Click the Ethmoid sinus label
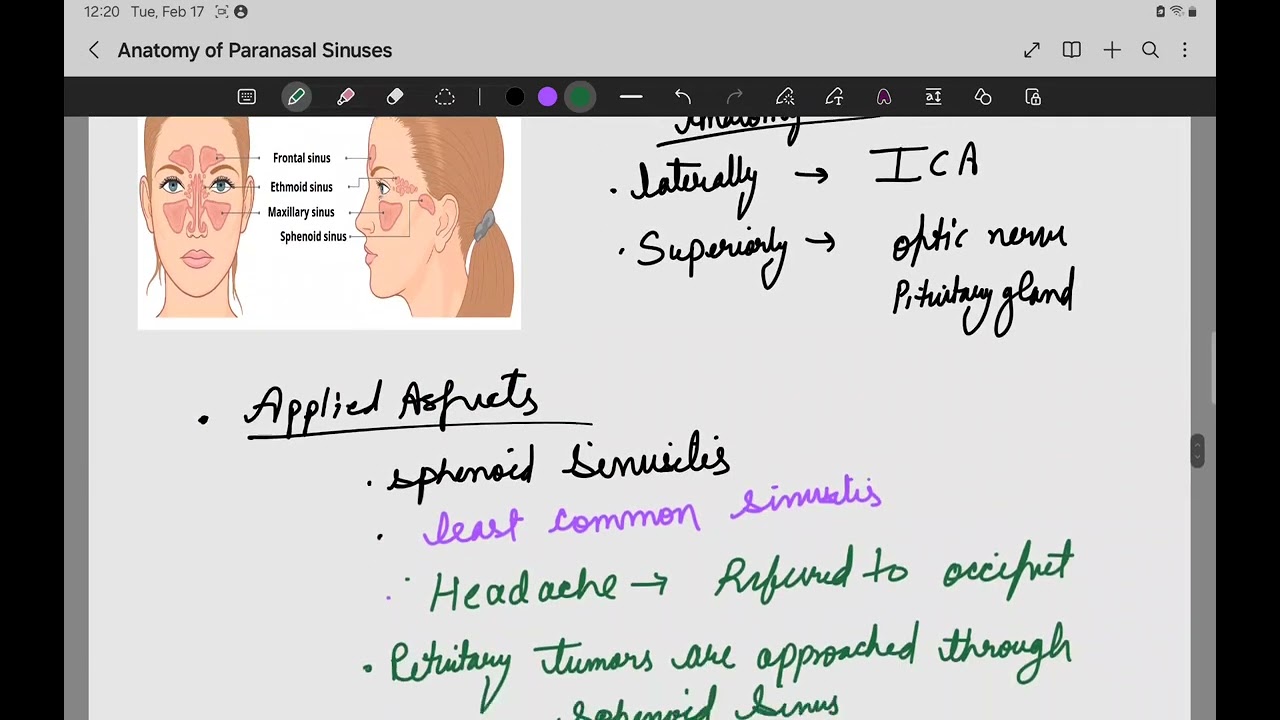1280x720 pixels. point(301,187)
